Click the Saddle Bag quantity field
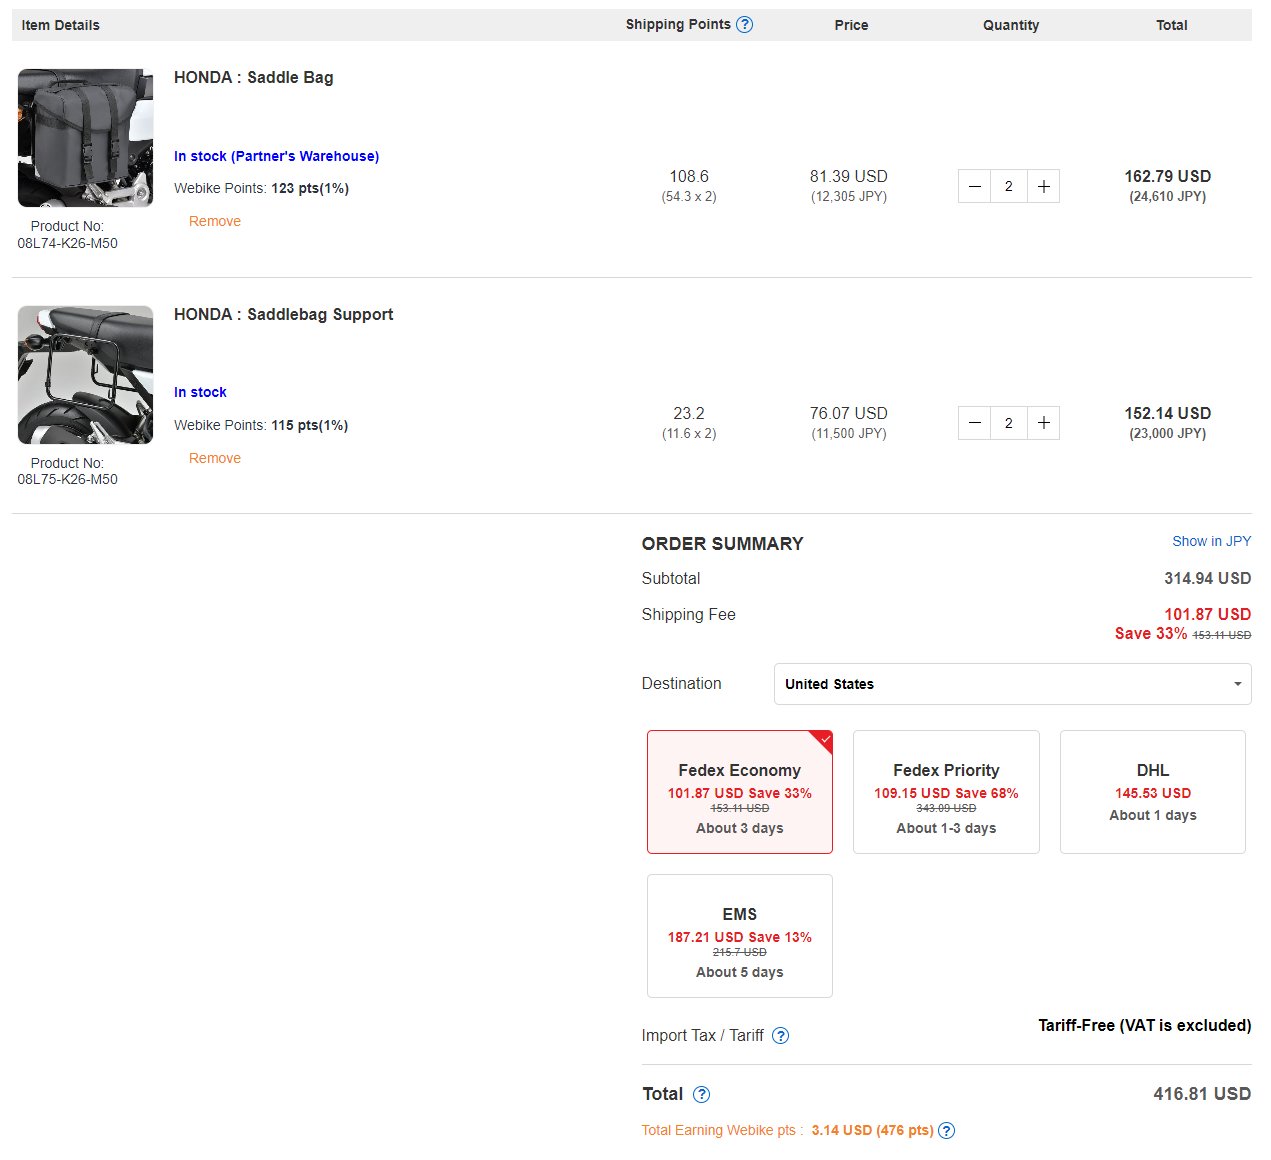Viewport: 1271px width, 1160px height. (x=1009, y=186)
